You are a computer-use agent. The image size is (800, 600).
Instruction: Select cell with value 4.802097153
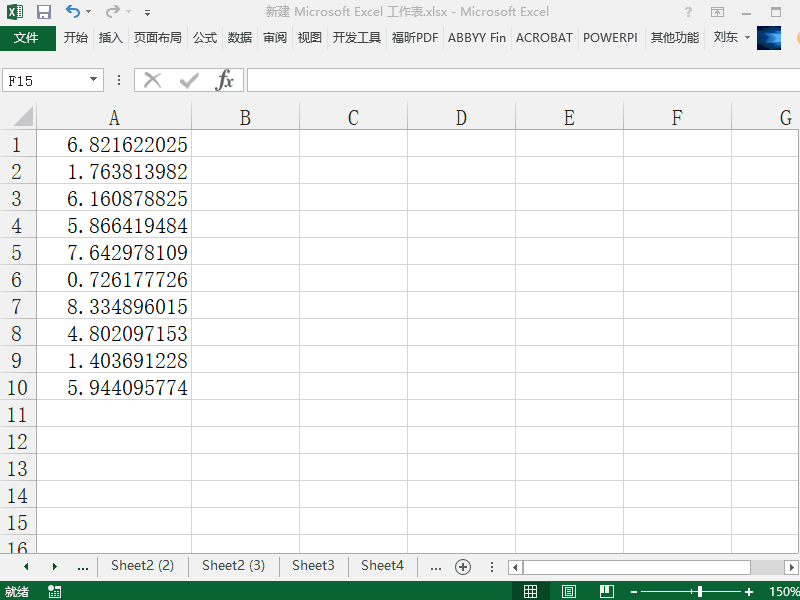(114, 333)
